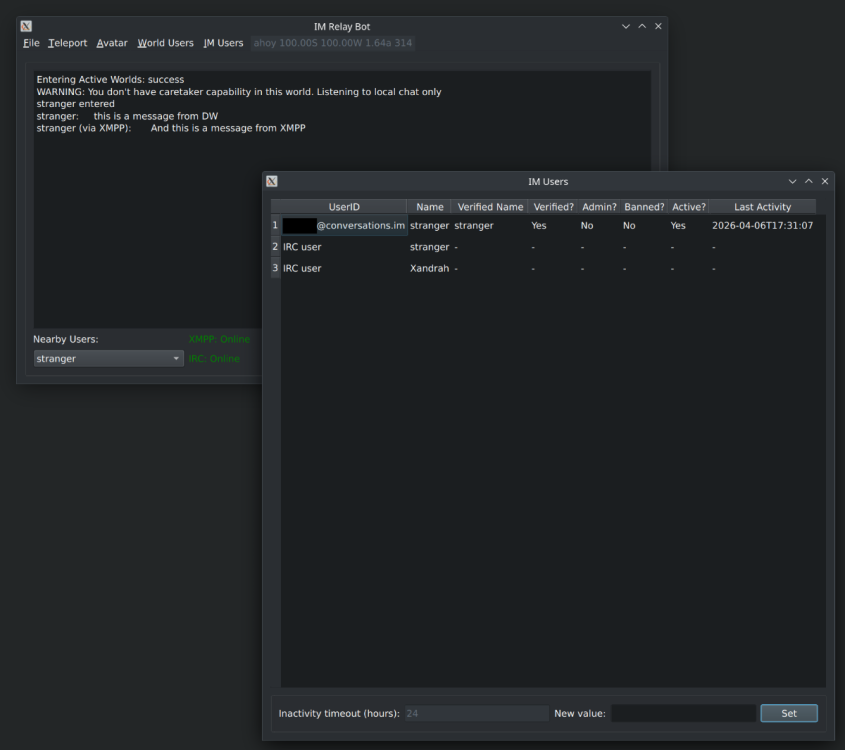
Task: Click the New value input field
Action: (683, 713)
